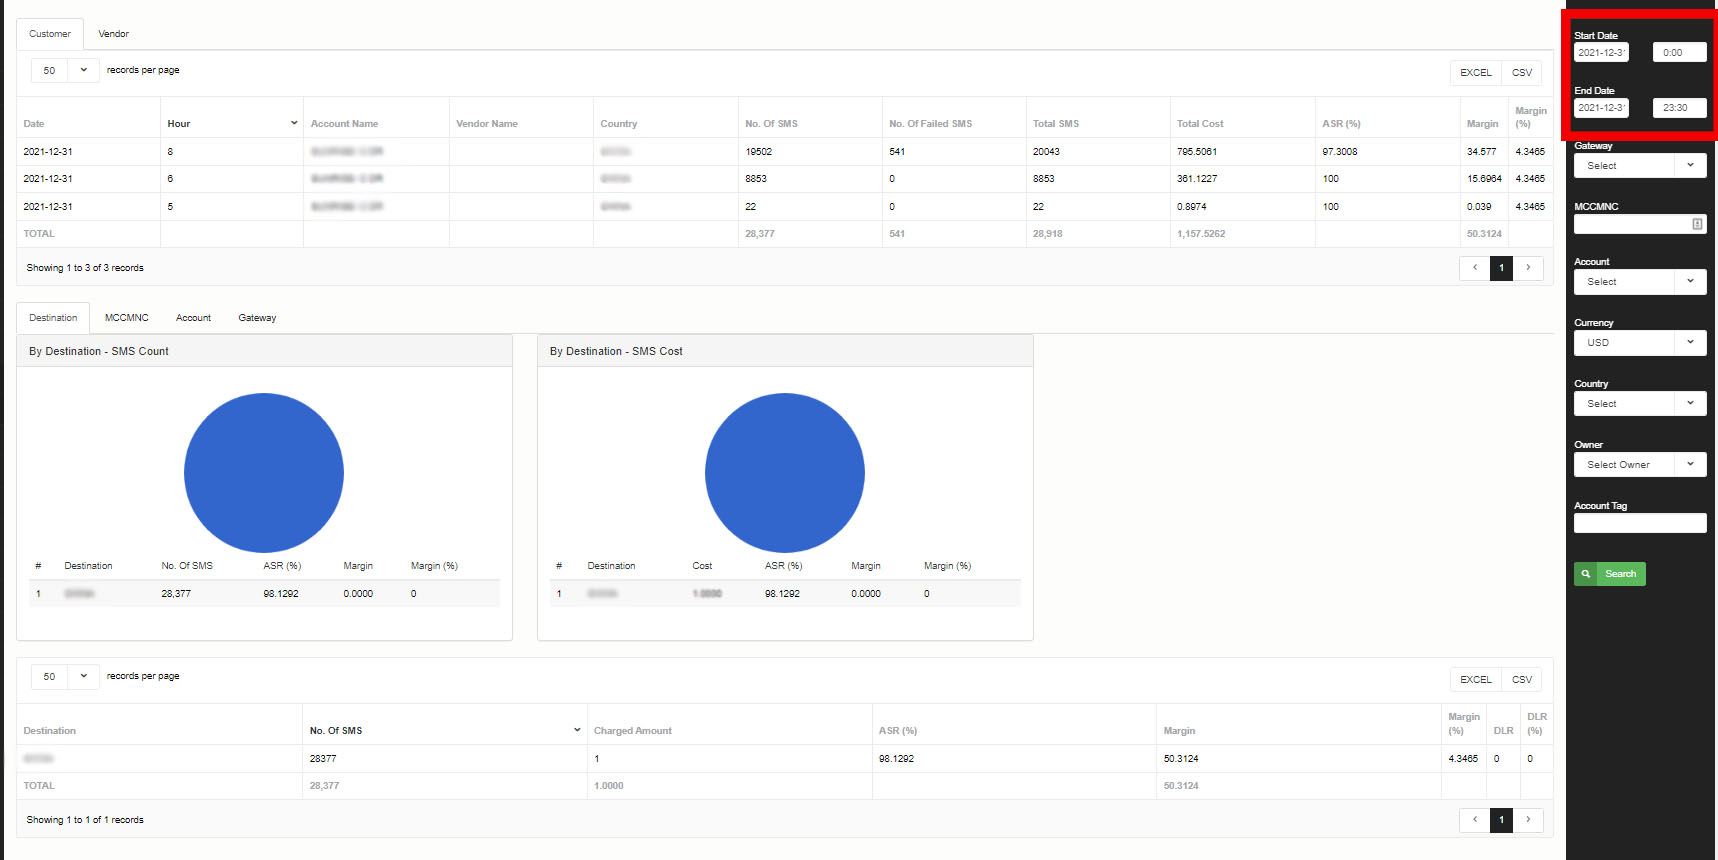
Task: Select page 1 in top table pagination
Action: tap(1501, 268)
